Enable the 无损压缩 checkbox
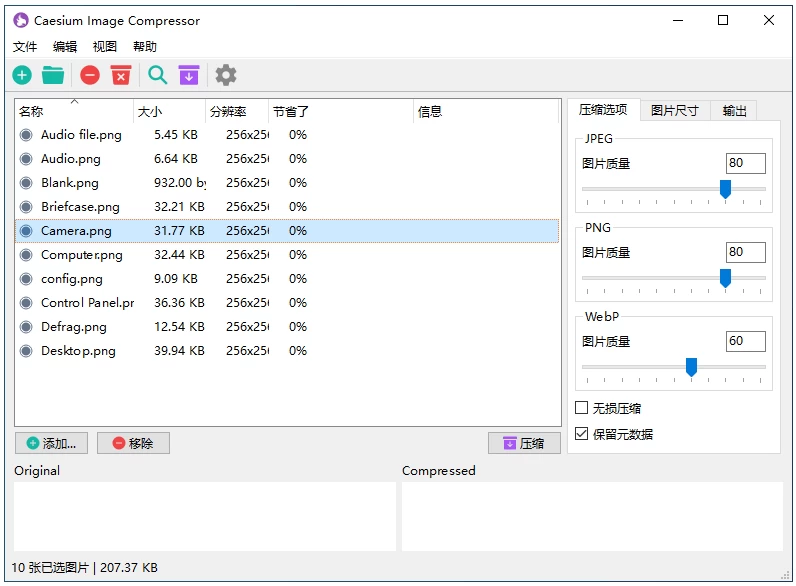796x586 pixels. pyautogui.click(x=582, y=408)
